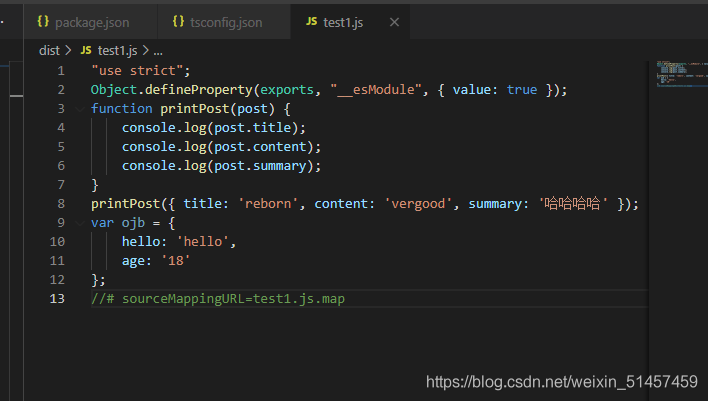Click Object.defineProperty on line 2
This screenshot has width=708, height=401.
[172, 90]
